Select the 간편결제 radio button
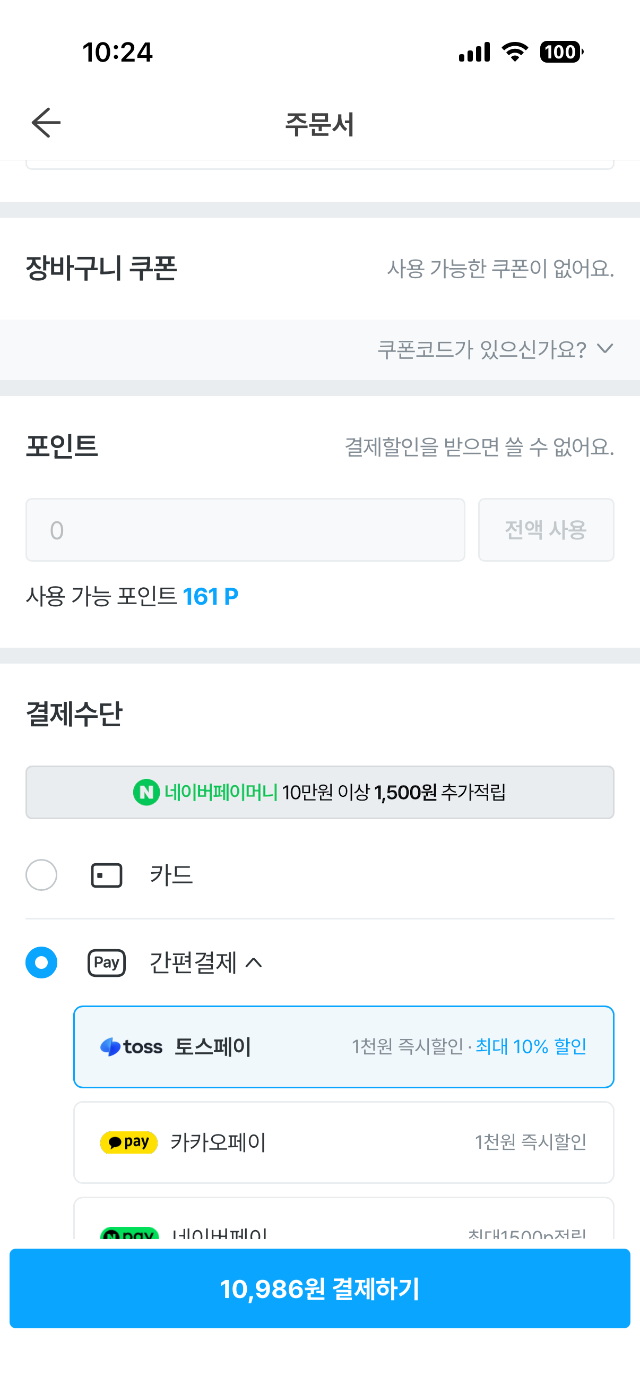This screenshot has width=640, height=1392. coord(41,963)
